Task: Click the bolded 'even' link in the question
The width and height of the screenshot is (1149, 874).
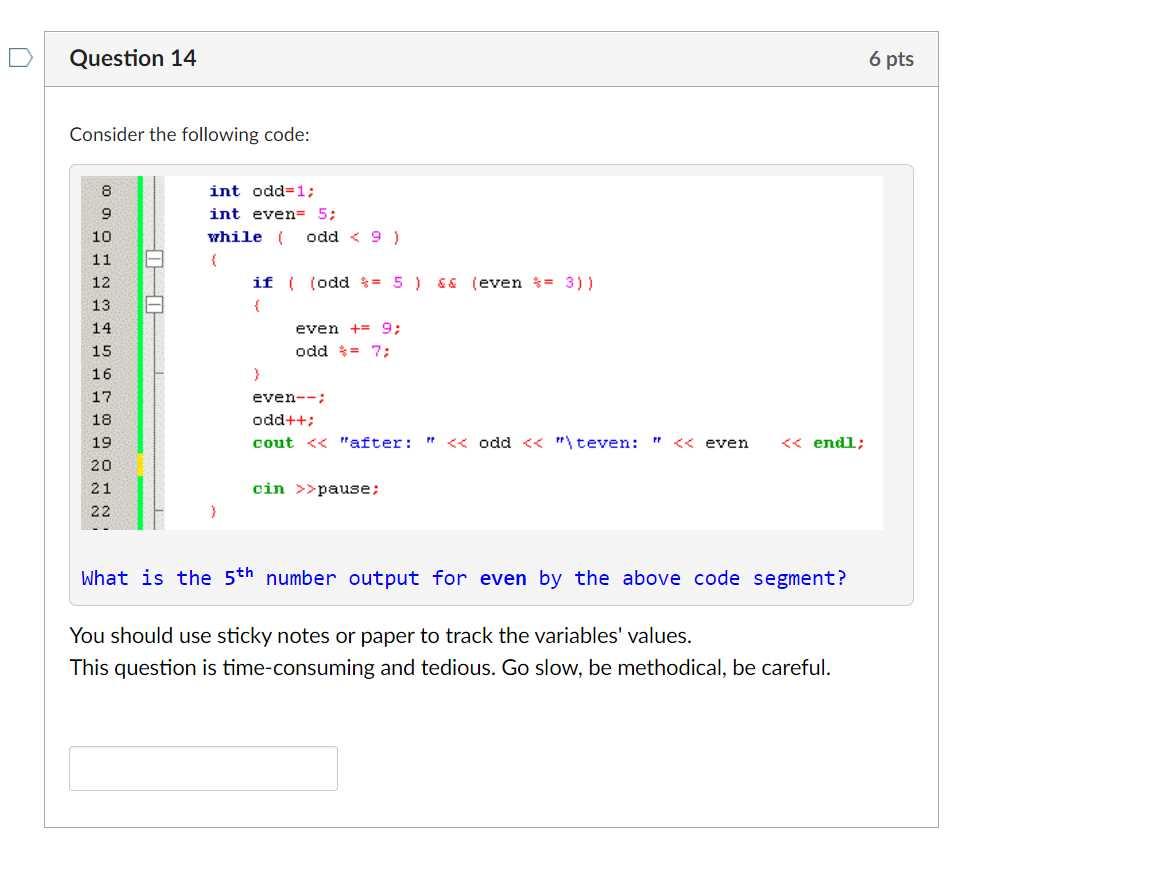Action: tap(503, 578)
